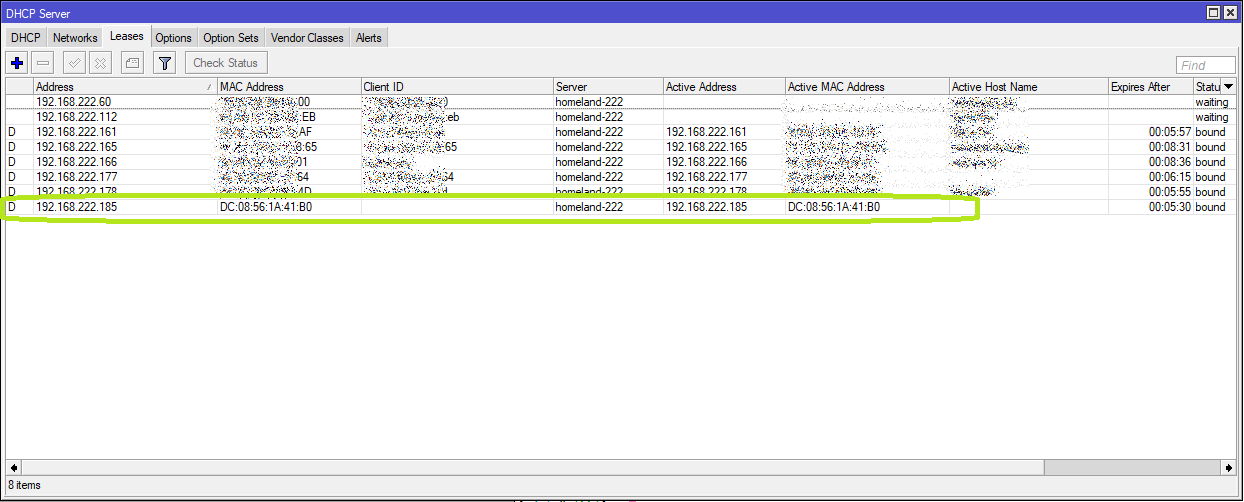The width and height of the screenshot is (1244, 502).
Task: Click the expiry value 00:08:31
Action: pyautogui.click(x=1170, y=147)
